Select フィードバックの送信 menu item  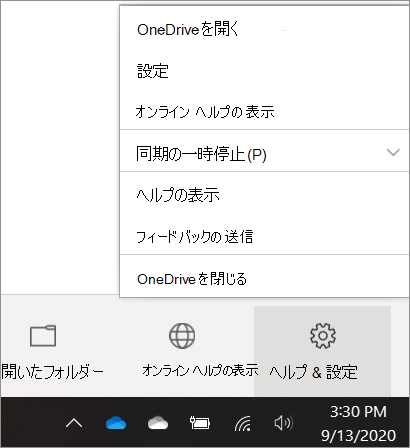point(265,236)
